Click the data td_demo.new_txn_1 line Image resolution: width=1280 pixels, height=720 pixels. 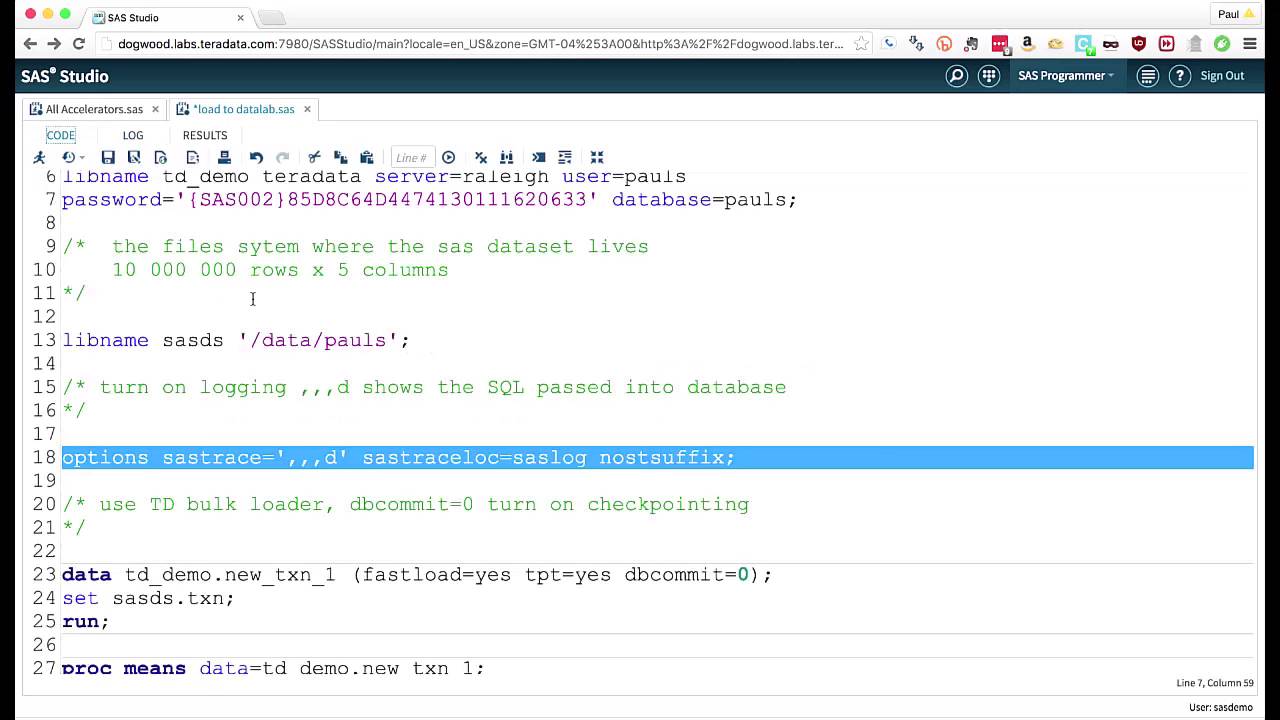[x=417, y=574]
